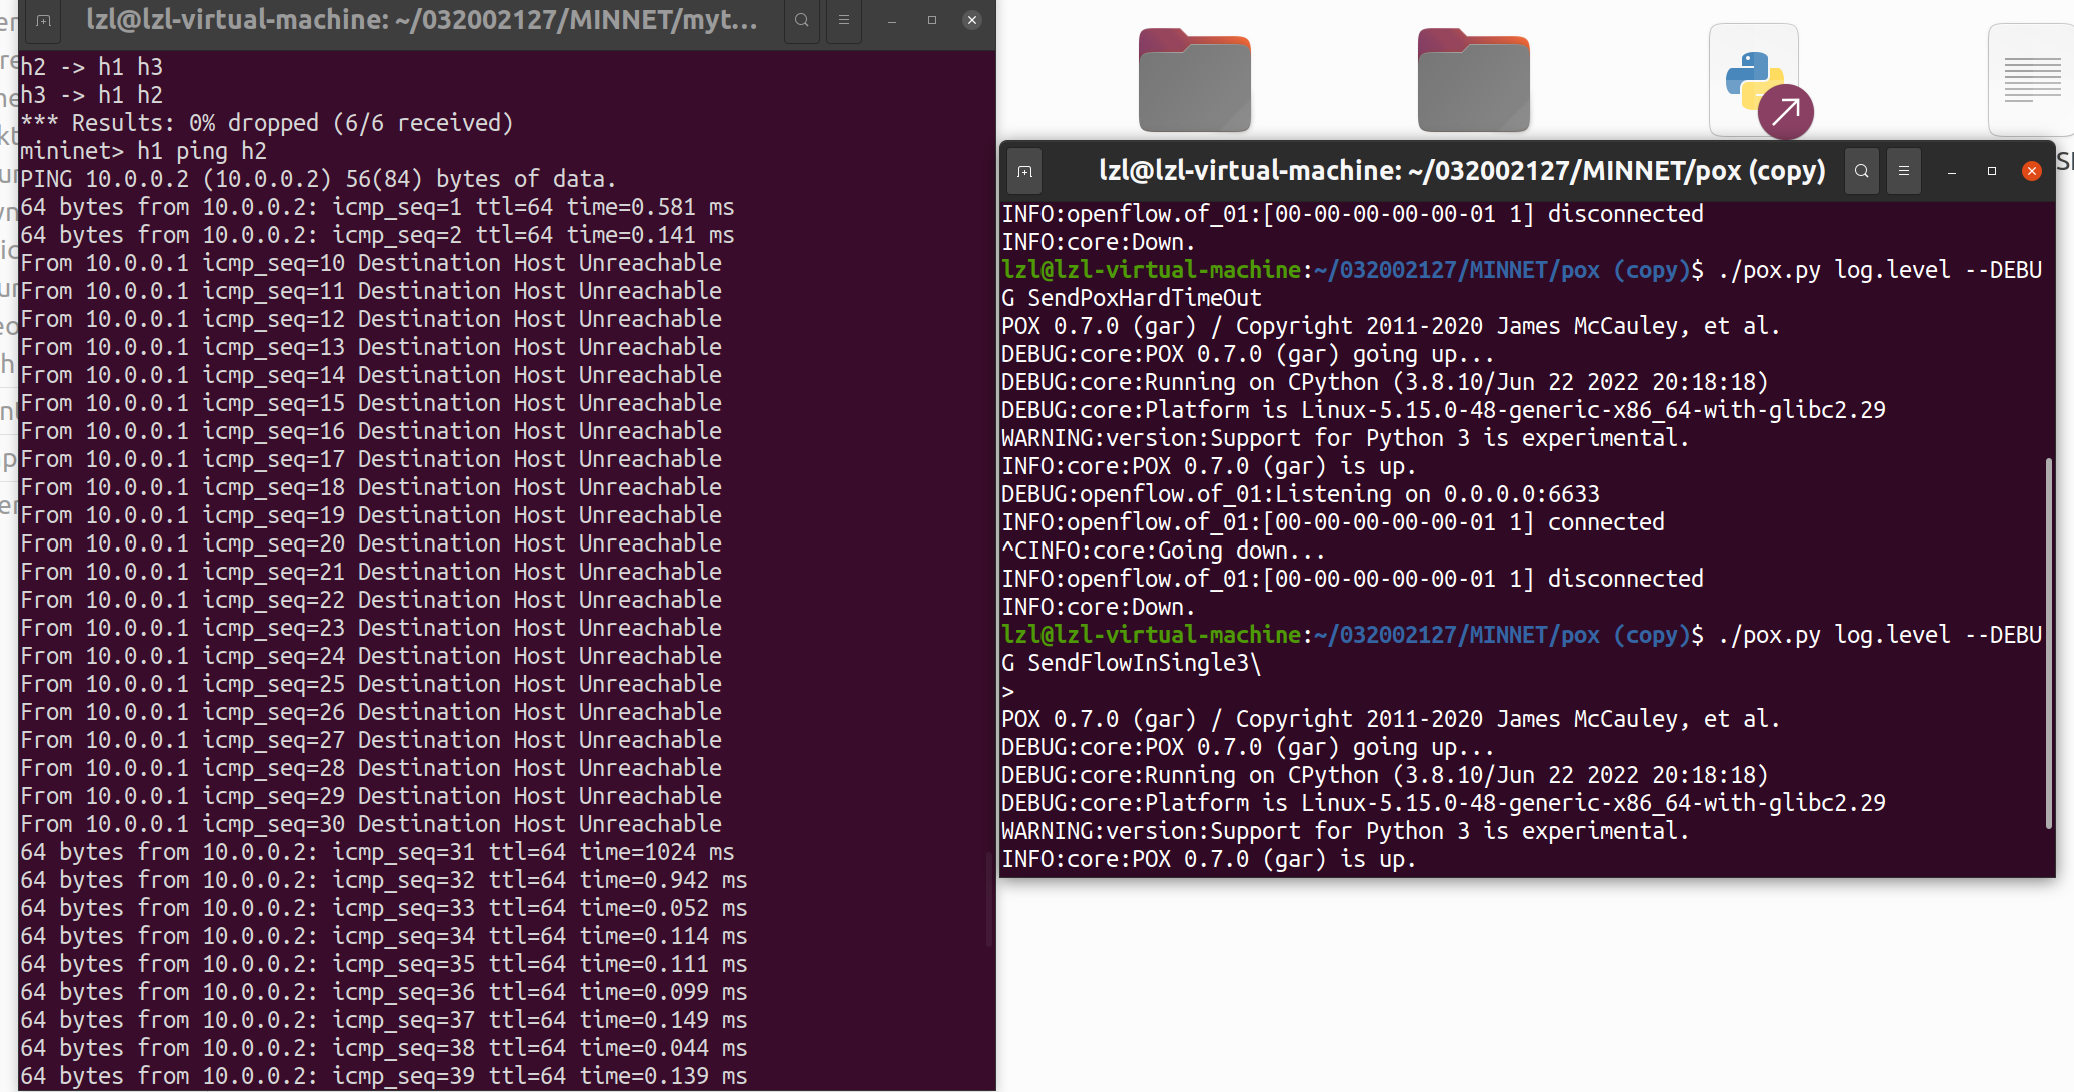Image resolution: width=2074 pixels, height=1092 pixels.
Task: Click the pox (copy) terminal title bar
Action: click(1460, 171)
